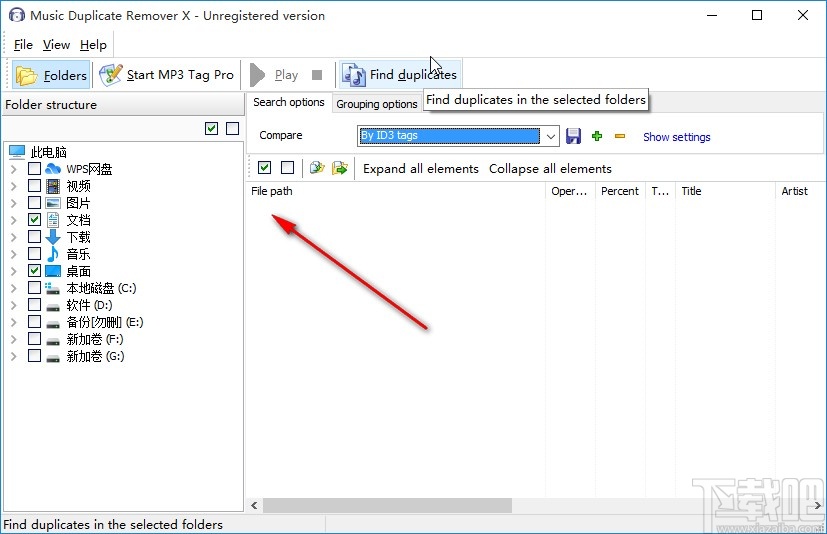
Task: Click the 文档 document icon
Action: pos(53,220)
